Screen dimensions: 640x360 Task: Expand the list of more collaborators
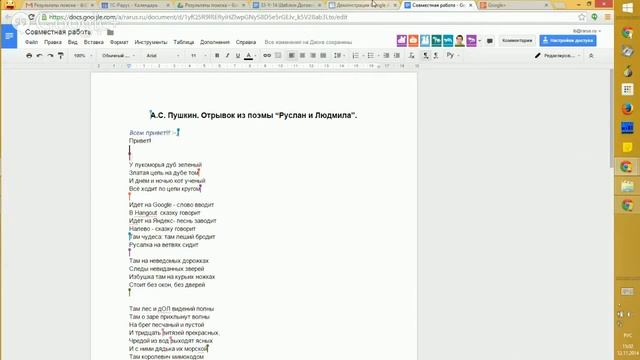[x=480, y=41]
